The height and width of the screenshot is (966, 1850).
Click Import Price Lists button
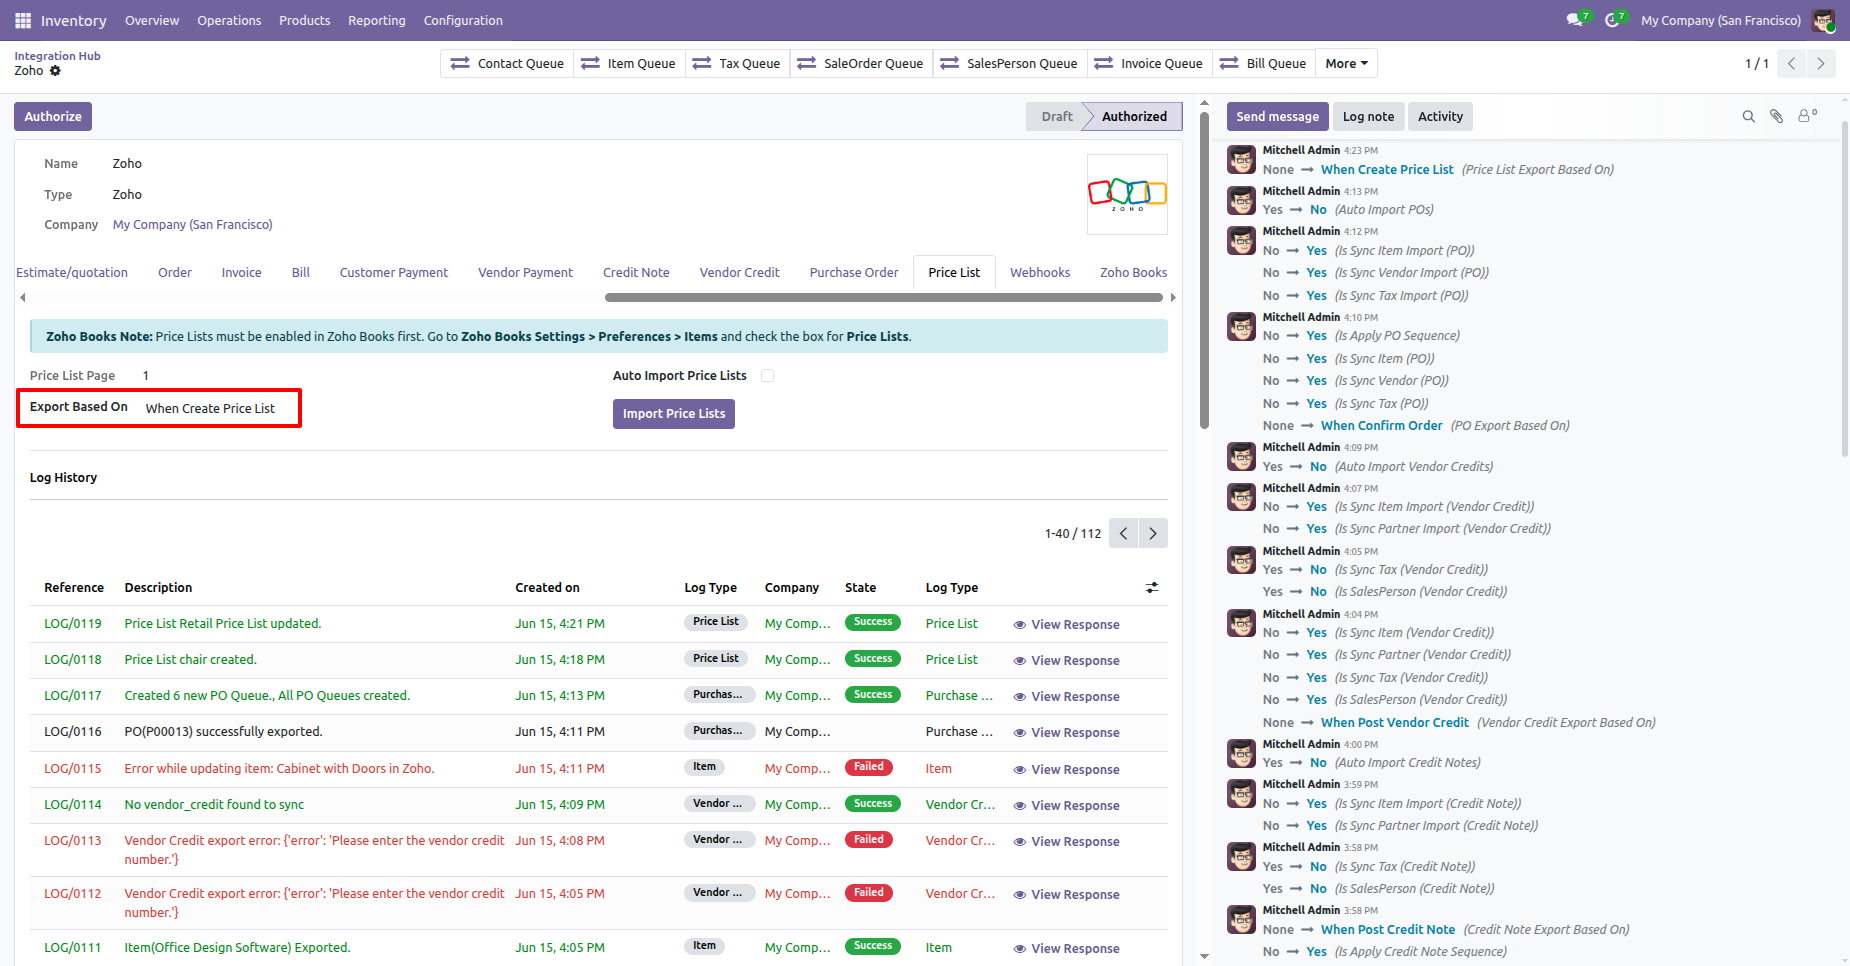674,414
